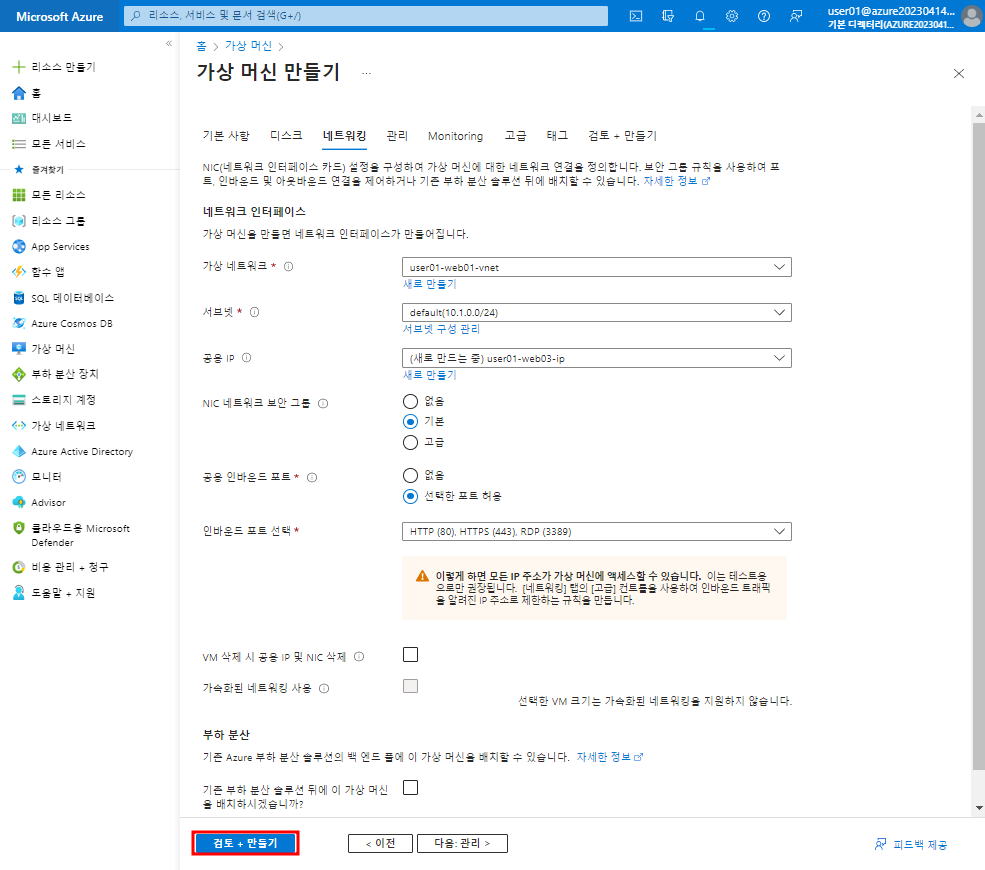
Task: Switch to the 고급 tab
Action: click(516, 136)
